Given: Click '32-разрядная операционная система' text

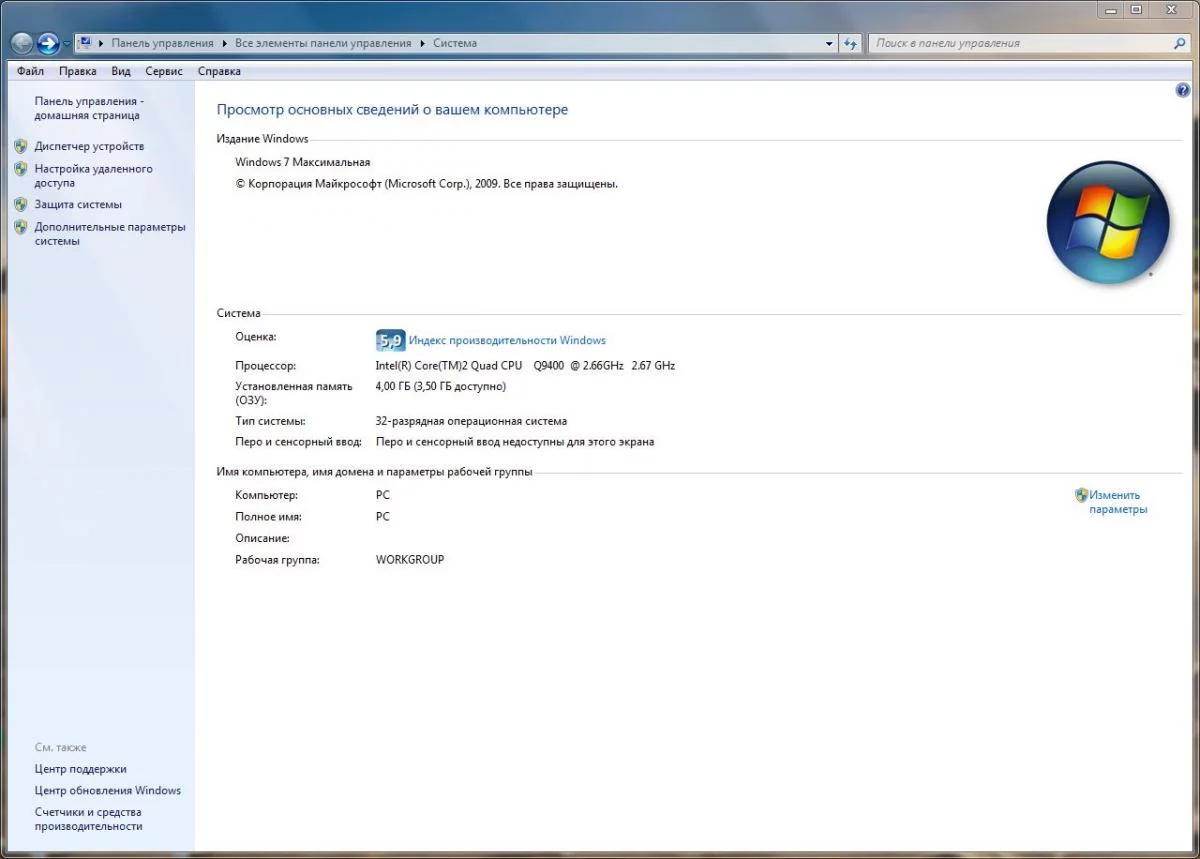Looking at the screenshot, I should click(x=471, y=421).
